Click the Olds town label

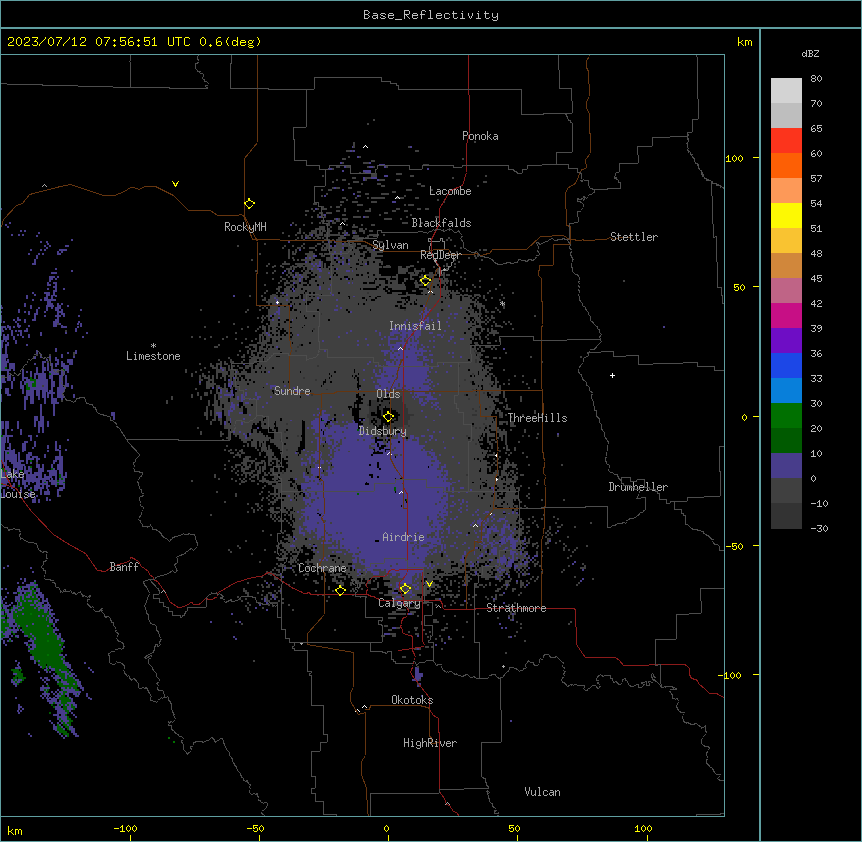388,394
